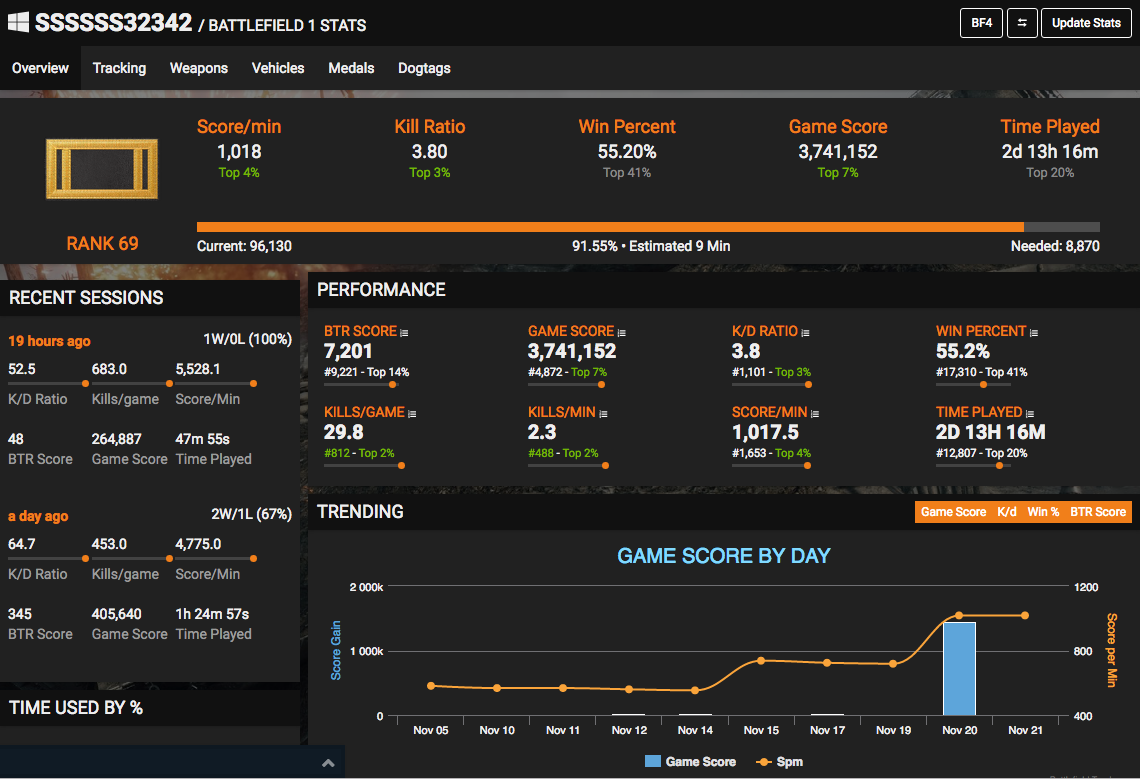Click the Windows platform icon beside SSSSSS32342
Viewport: 1140px width, 779px height.
click(x=18, y=23)
